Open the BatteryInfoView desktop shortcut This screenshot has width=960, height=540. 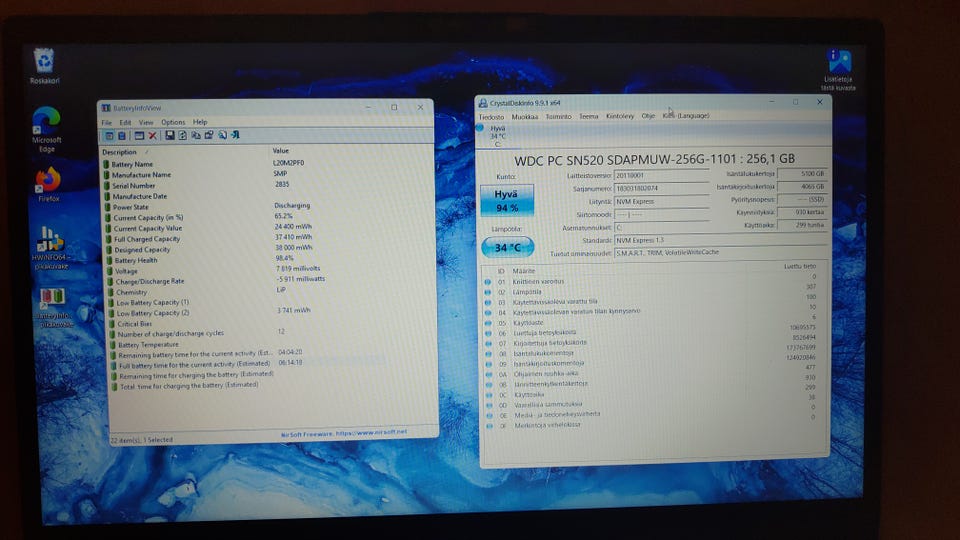pos(53,308)
